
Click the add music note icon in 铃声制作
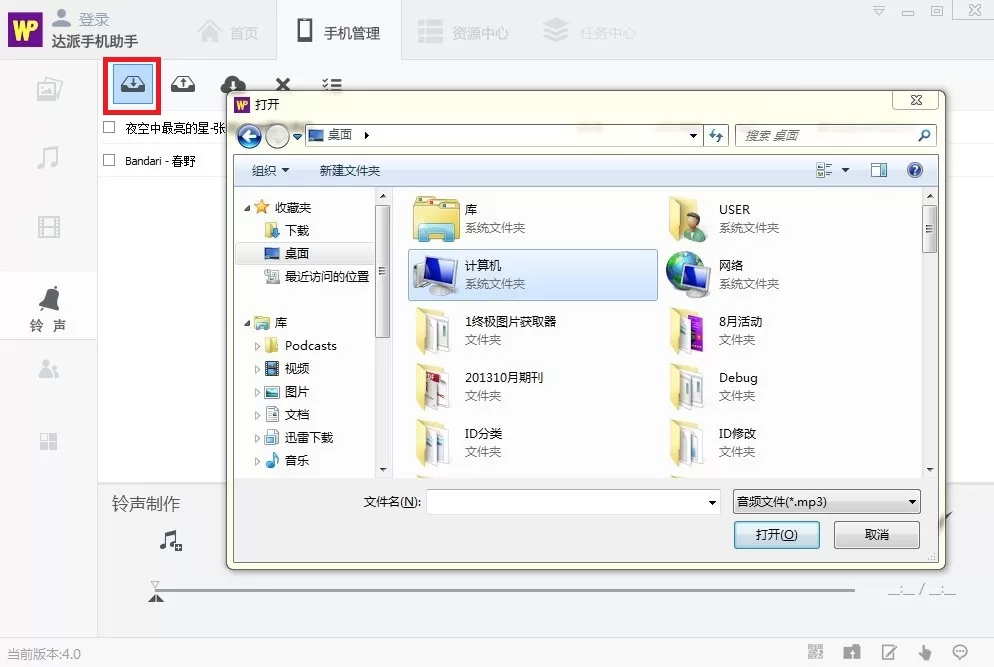171,541
